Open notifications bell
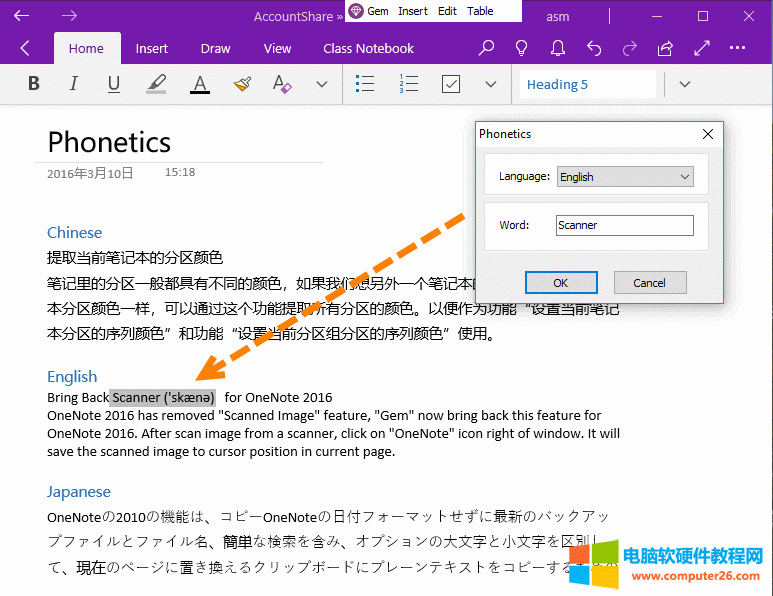This screenshot has height=596, width=773. tap(558, 48)
